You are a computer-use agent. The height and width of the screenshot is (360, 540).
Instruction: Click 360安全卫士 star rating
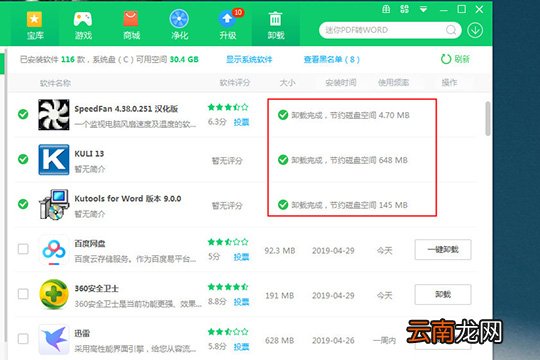coord(228,287)
